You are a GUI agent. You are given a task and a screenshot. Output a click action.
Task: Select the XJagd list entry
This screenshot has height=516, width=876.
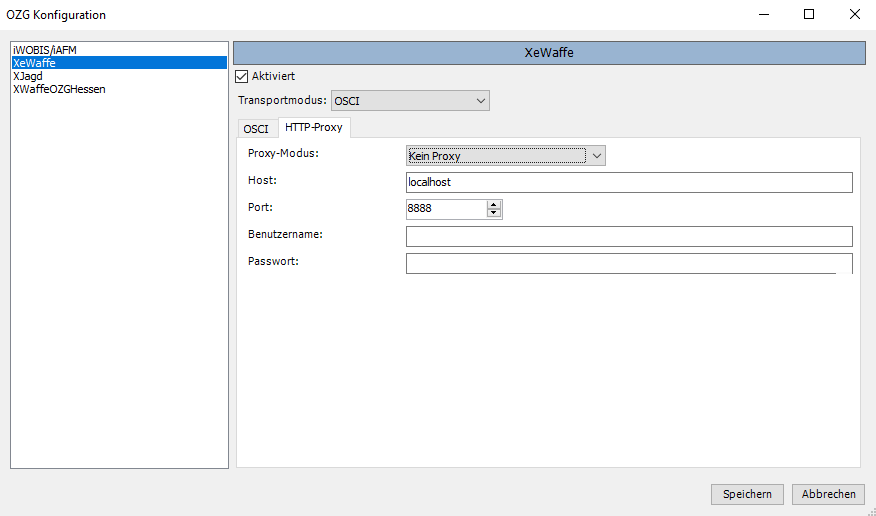(28, 76)
